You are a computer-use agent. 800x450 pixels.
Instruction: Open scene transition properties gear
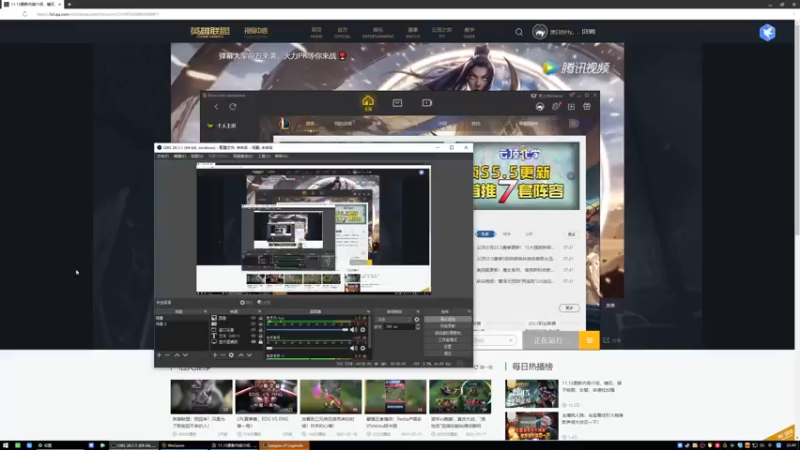point(417,319)
